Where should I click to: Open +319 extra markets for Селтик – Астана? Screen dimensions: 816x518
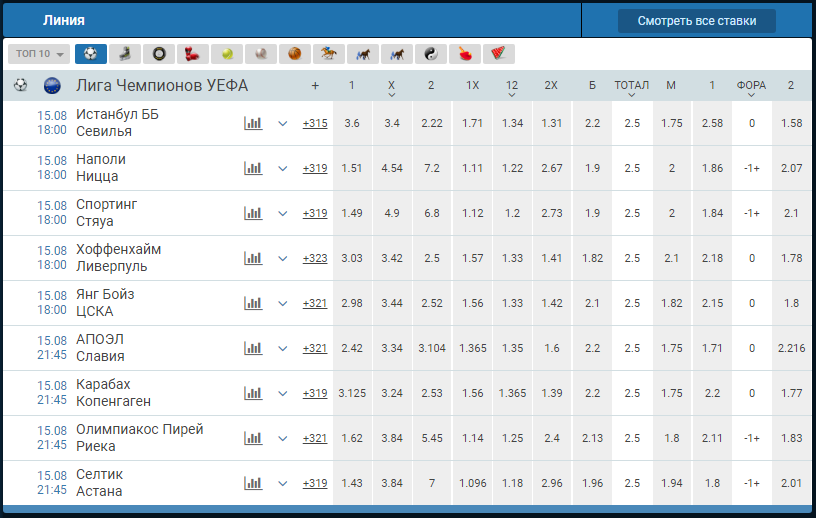click(x=315, y=483)
